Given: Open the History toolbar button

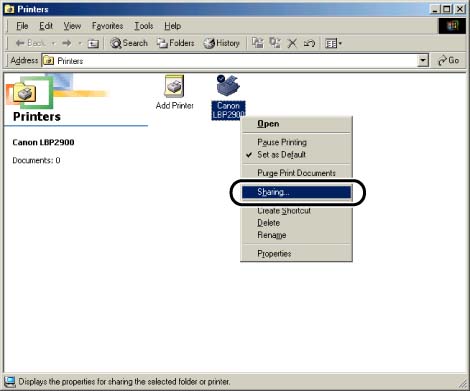Looking at the screenshot, I should click(221, 43).
